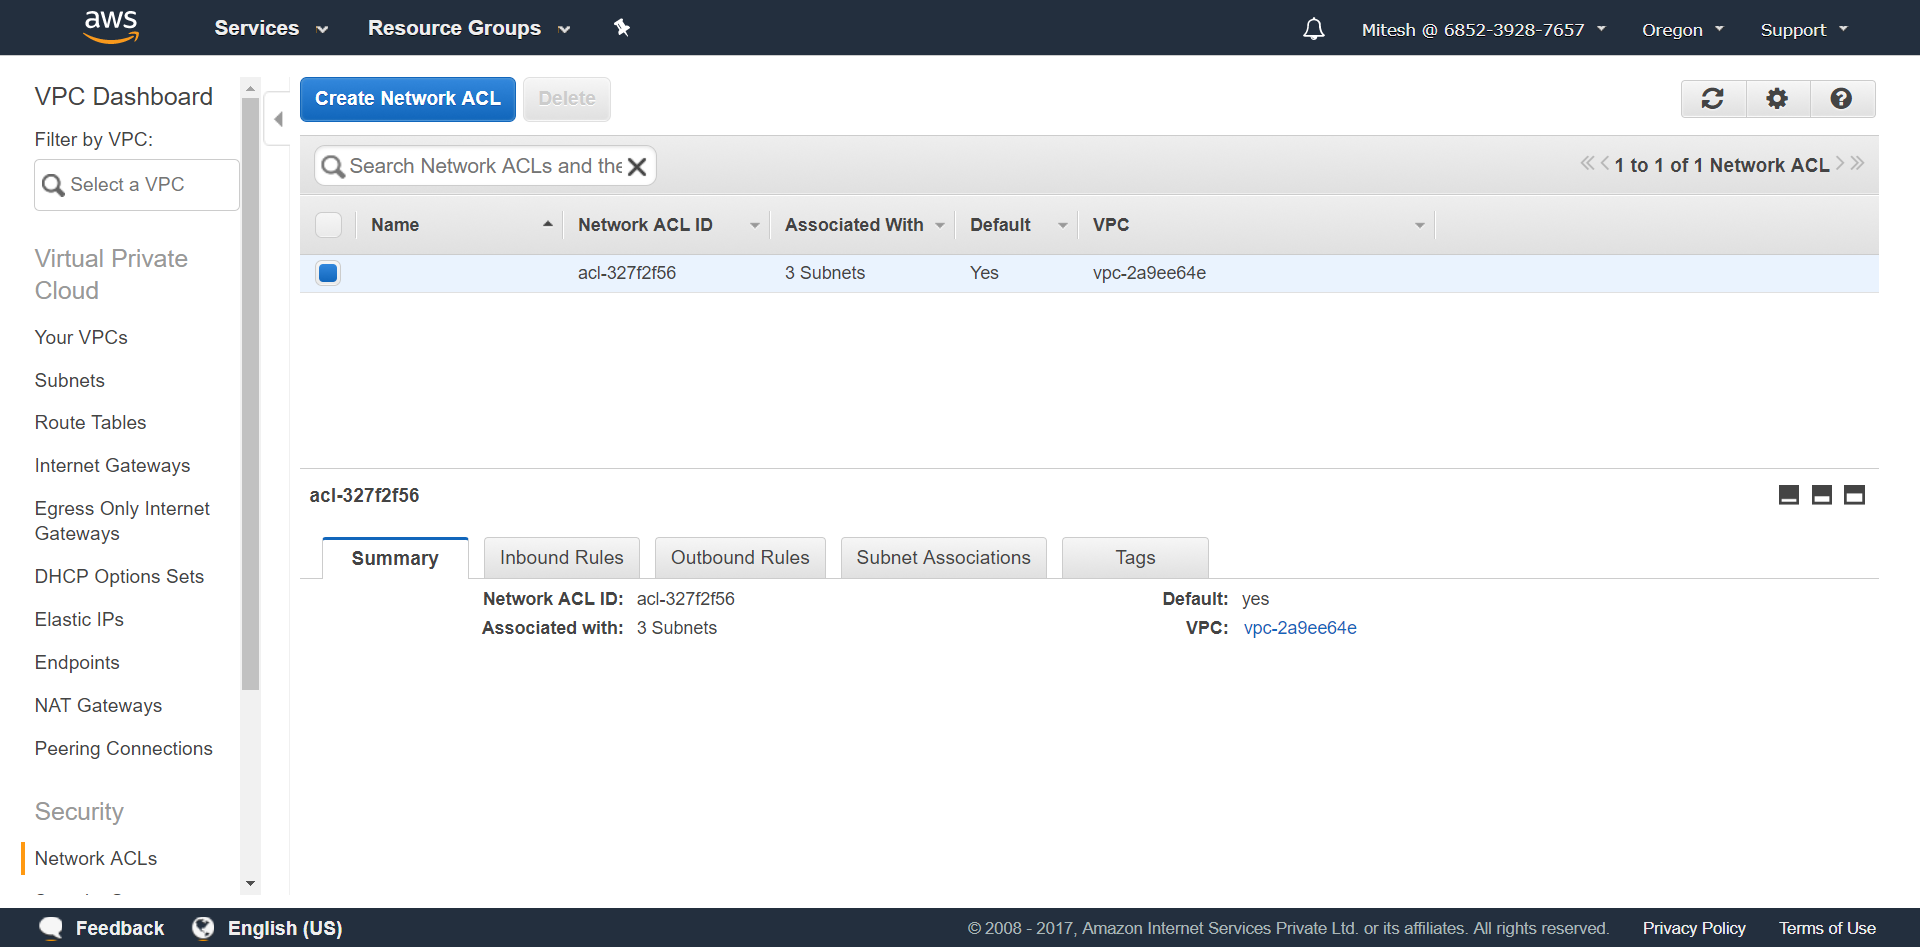The width and height of the screenshot is (1920, 947).
Task: Open Egress Only Internet Gateways
Action: pos(122,521)
